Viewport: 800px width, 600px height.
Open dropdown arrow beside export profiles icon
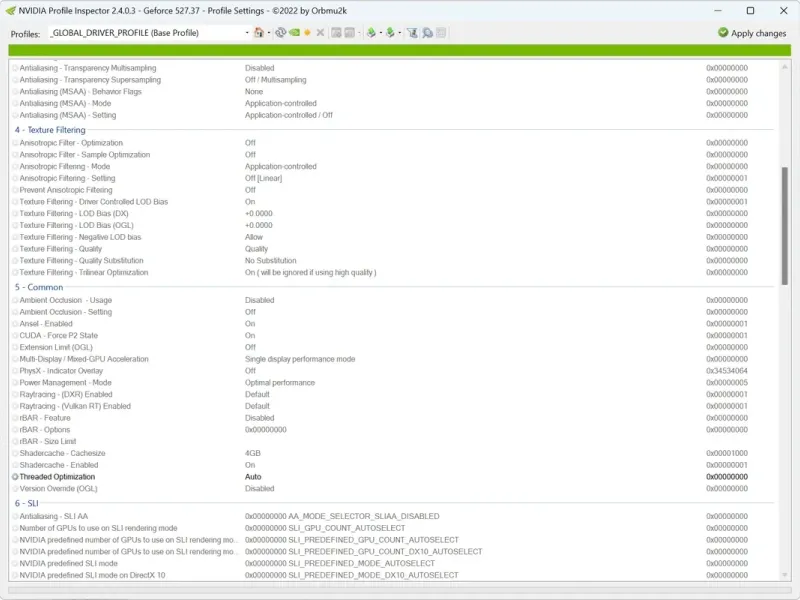point(381,33)
